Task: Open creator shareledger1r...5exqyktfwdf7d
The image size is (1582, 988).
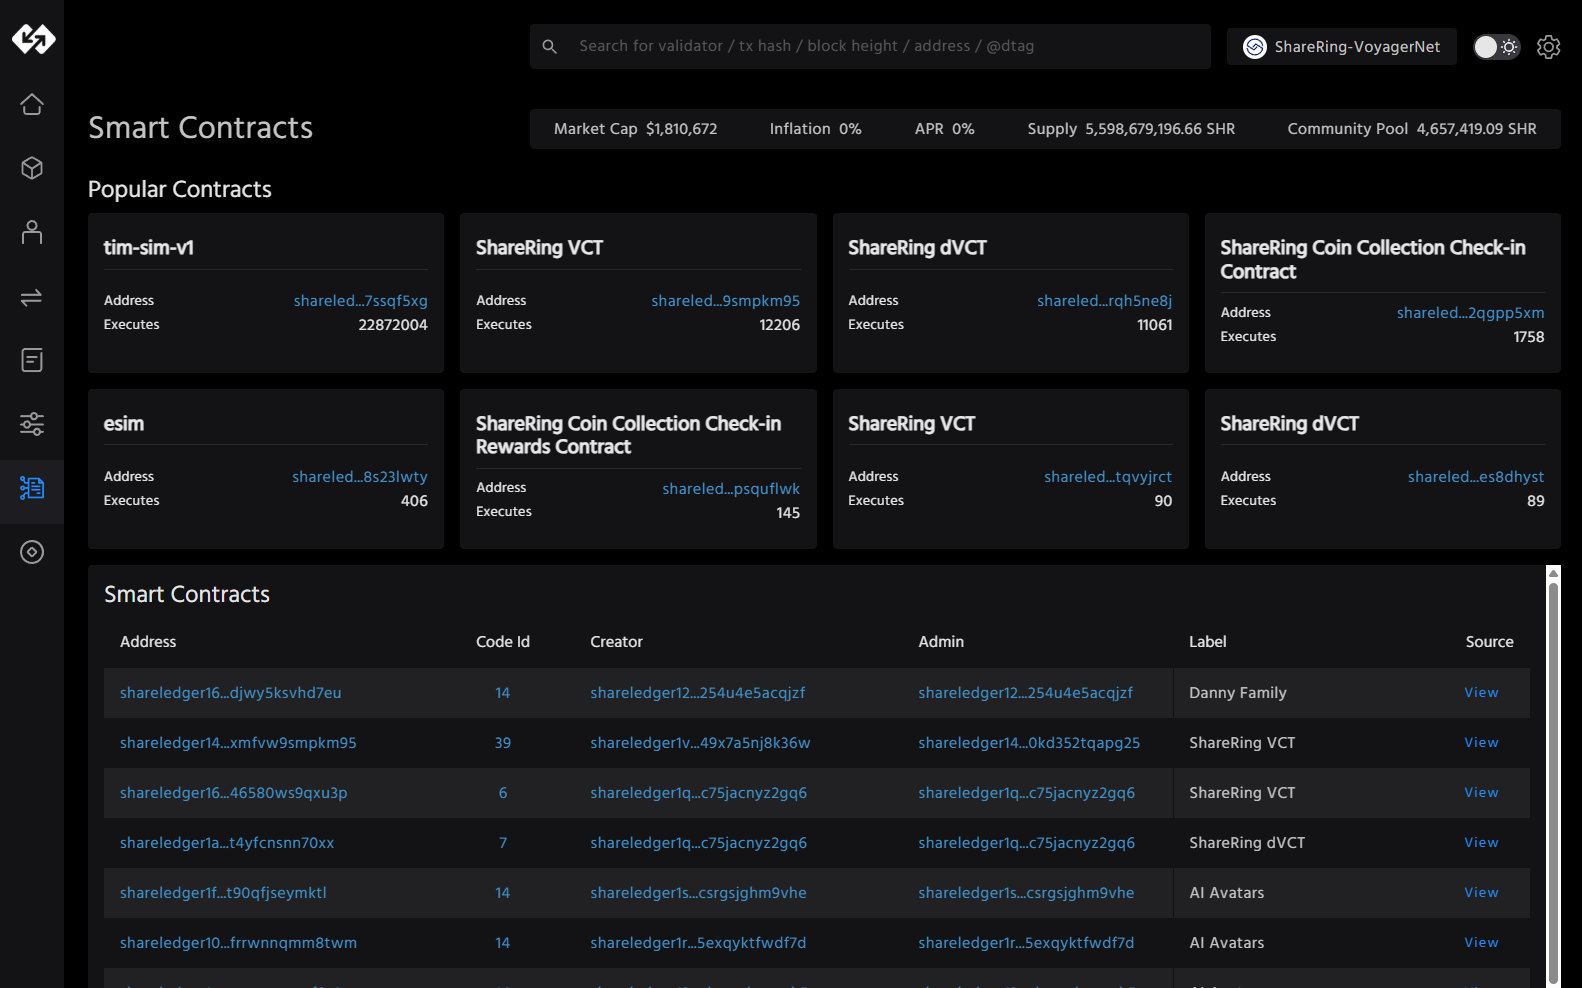Action: 698,943
